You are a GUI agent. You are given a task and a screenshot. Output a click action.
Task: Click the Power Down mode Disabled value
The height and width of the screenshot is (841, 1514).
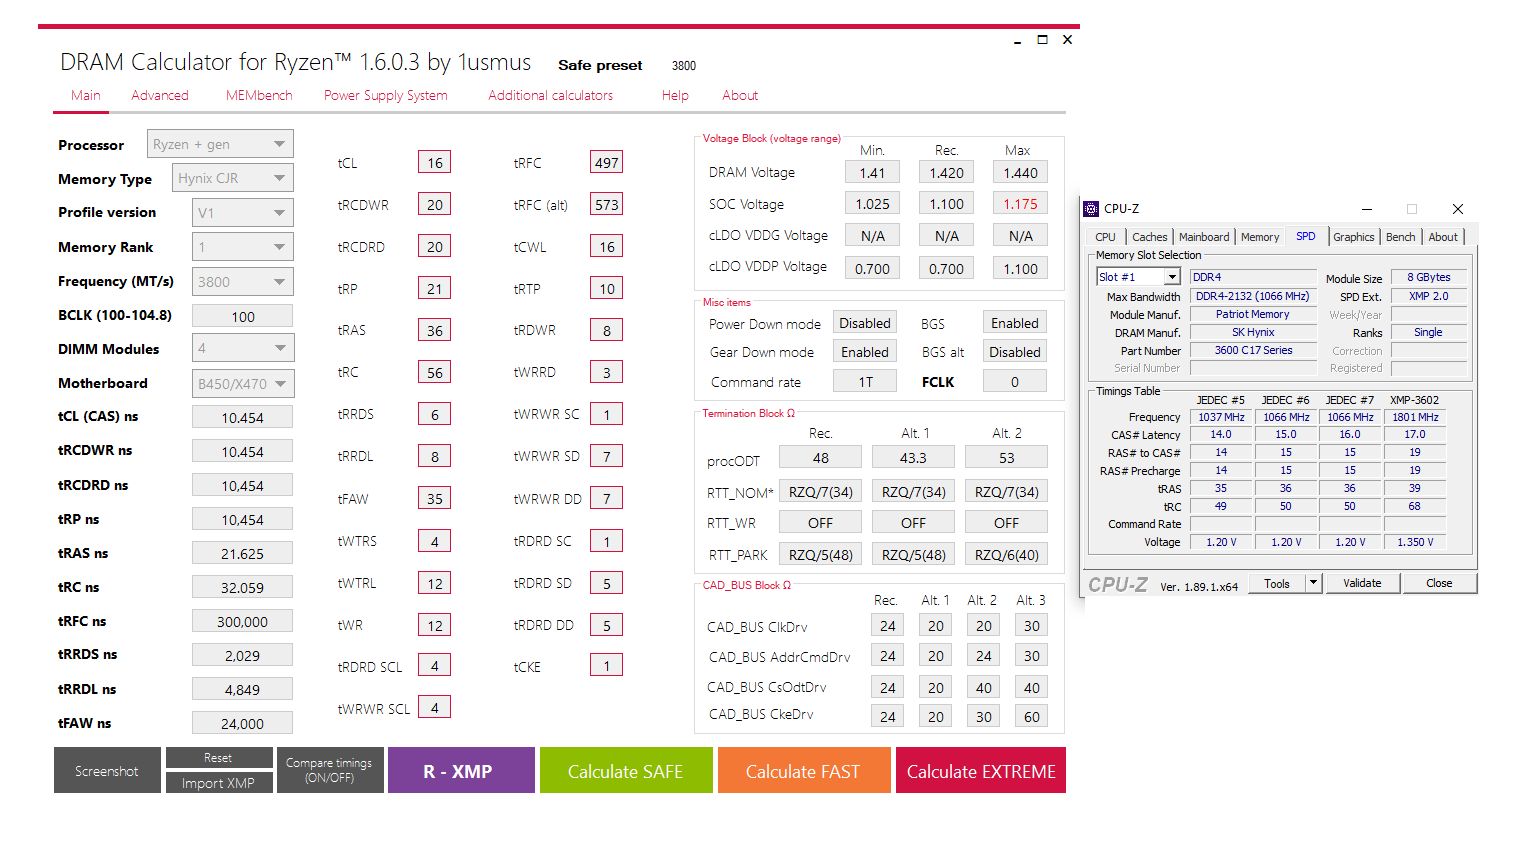[865, 323]
